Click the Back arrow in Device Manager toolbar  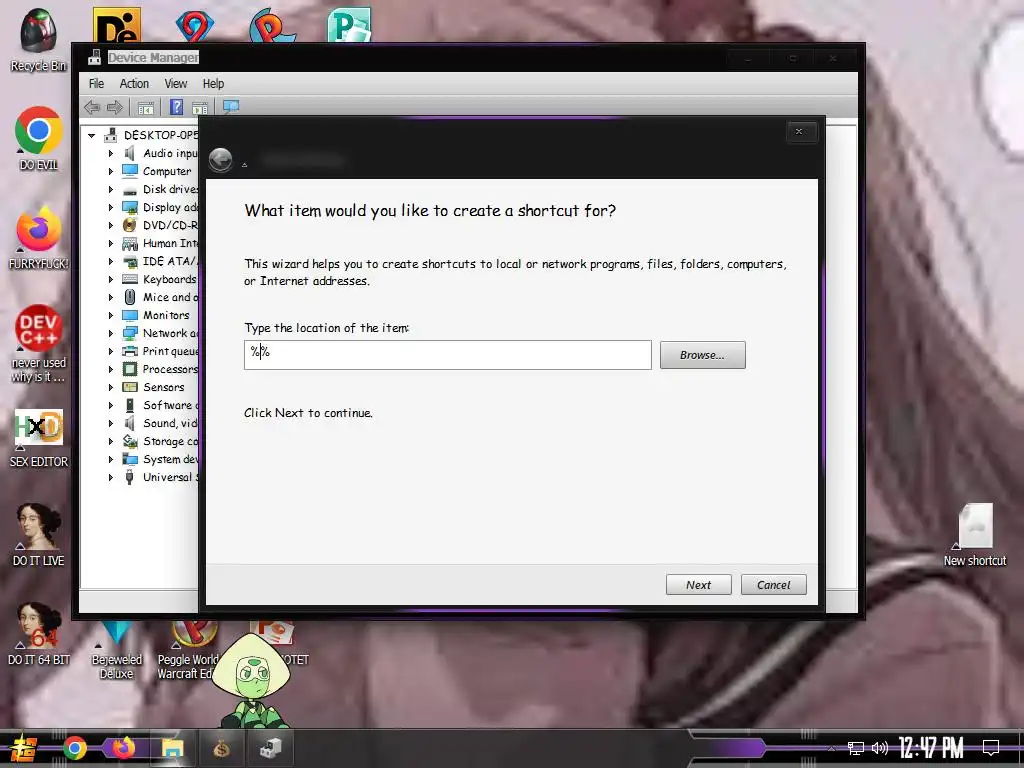[92, 107]
